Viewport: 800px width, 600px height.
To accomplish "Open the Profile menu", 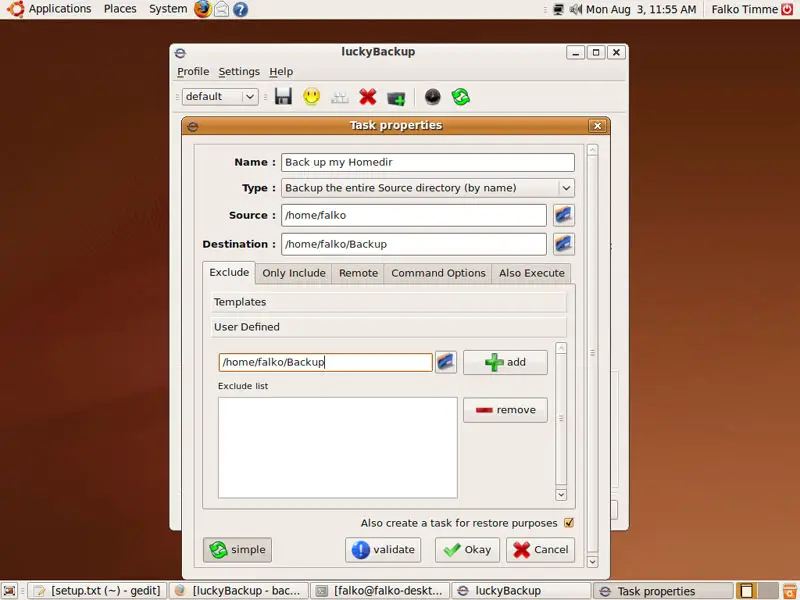I will click(193, 71).
